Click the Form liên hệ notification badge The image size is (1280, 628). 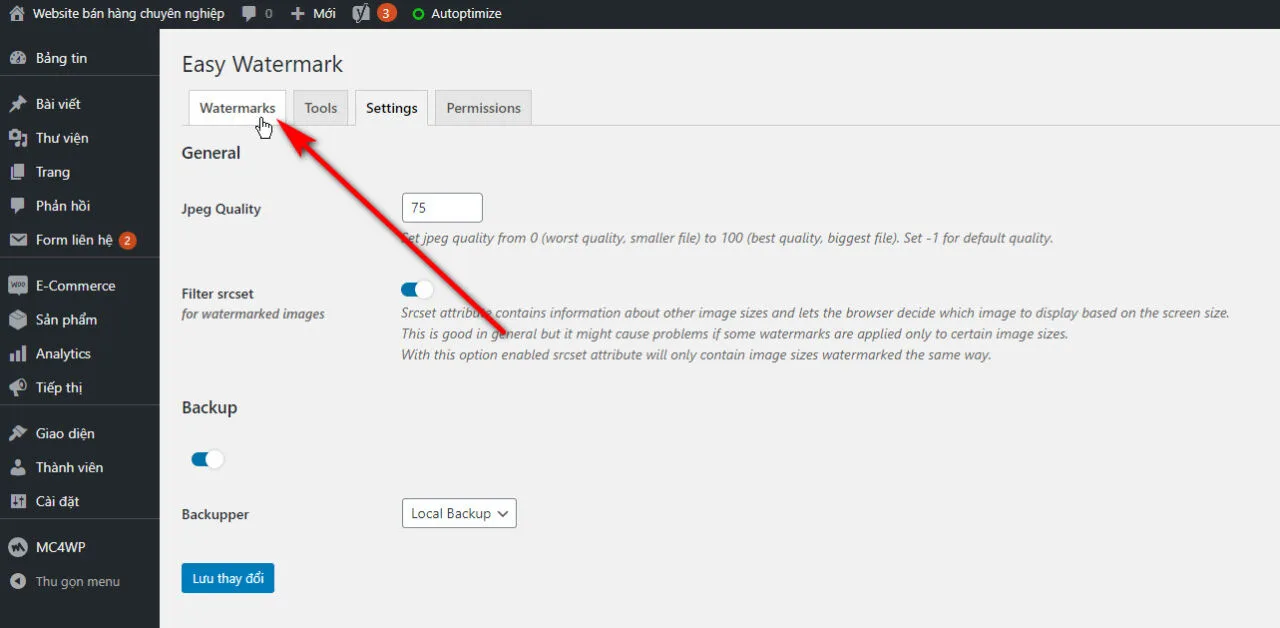click(127, 240)
